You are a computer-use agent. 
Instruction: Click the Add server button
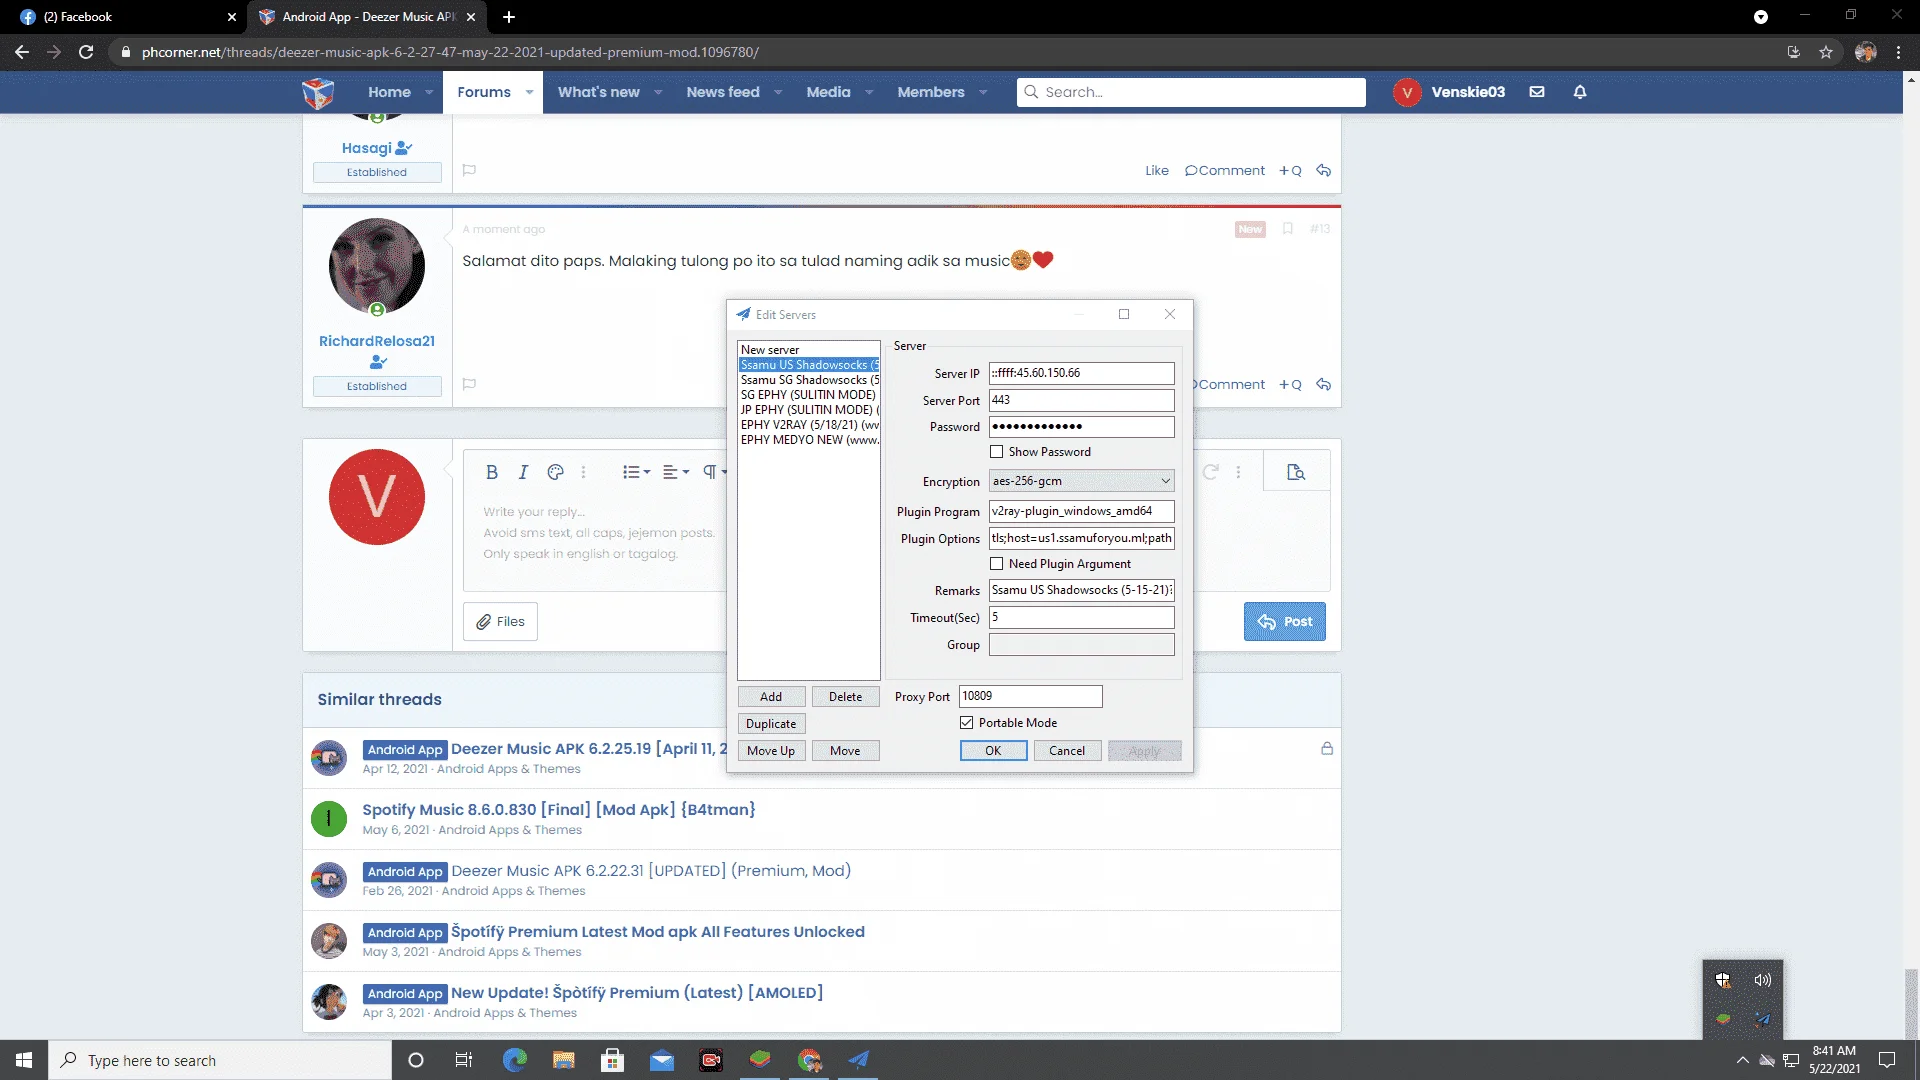(771, 697)
